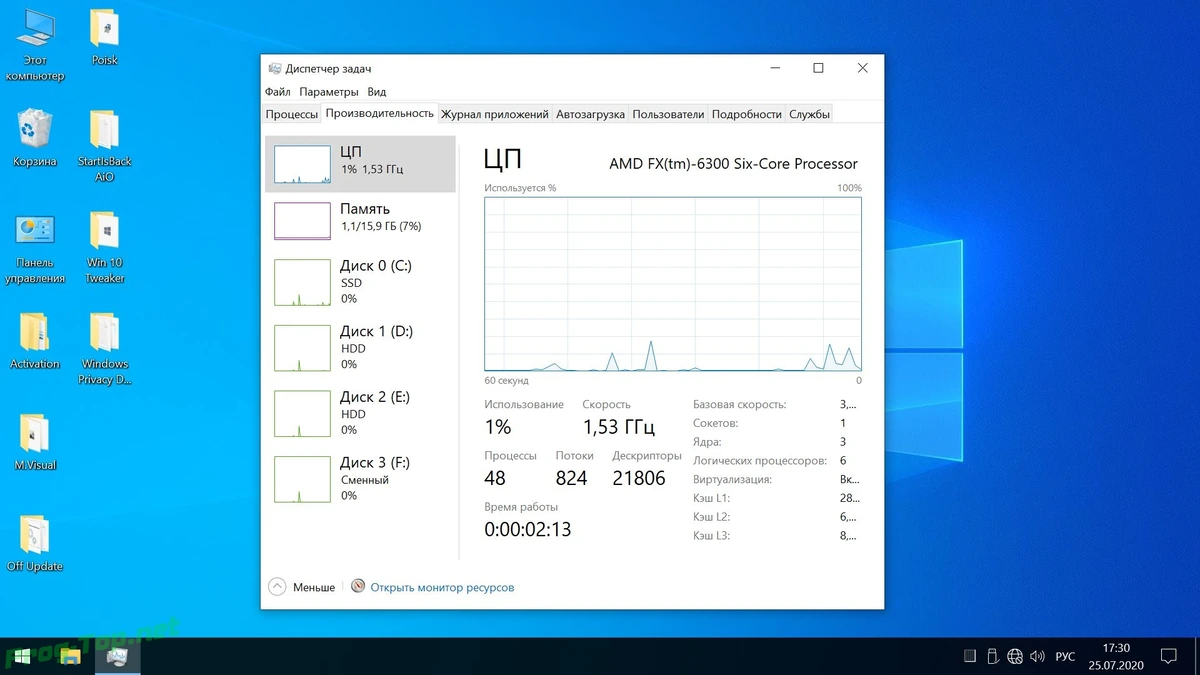Image resolution: width=1200 pixels, height=675 pixels.
Task: Click the Потоки value 824
Action: click(x=572, y=478)
